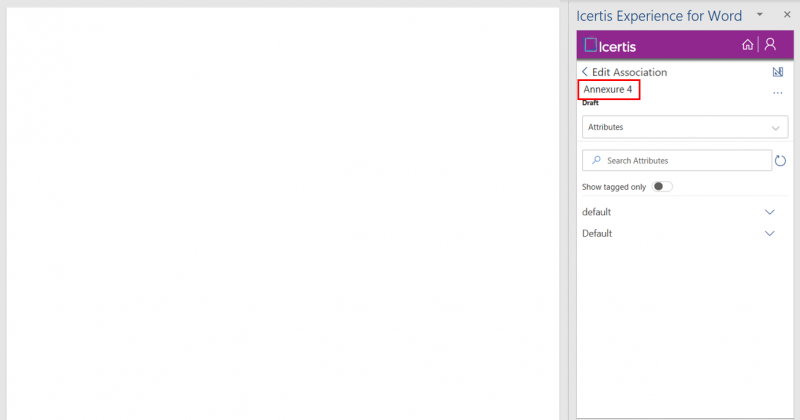Open the user profile icon
The image size is (800, 420).
770,45
